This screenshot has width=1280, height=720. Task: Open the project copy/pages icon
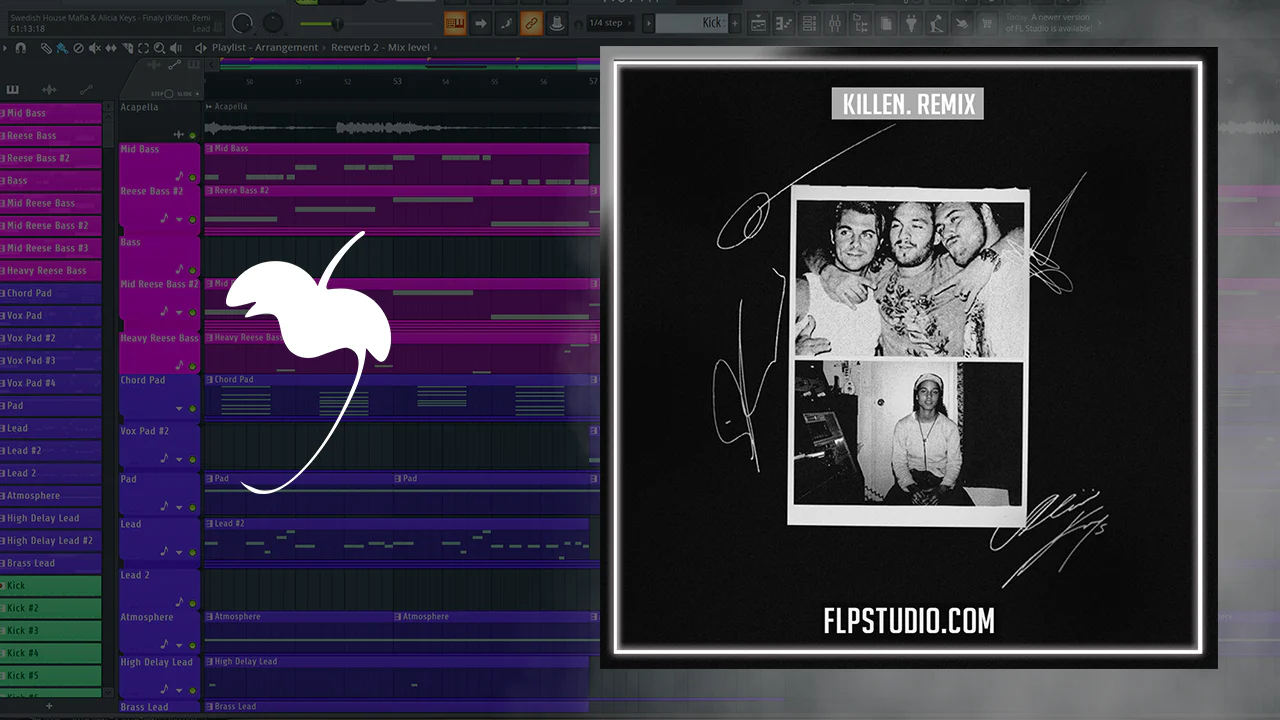point(886,23)
